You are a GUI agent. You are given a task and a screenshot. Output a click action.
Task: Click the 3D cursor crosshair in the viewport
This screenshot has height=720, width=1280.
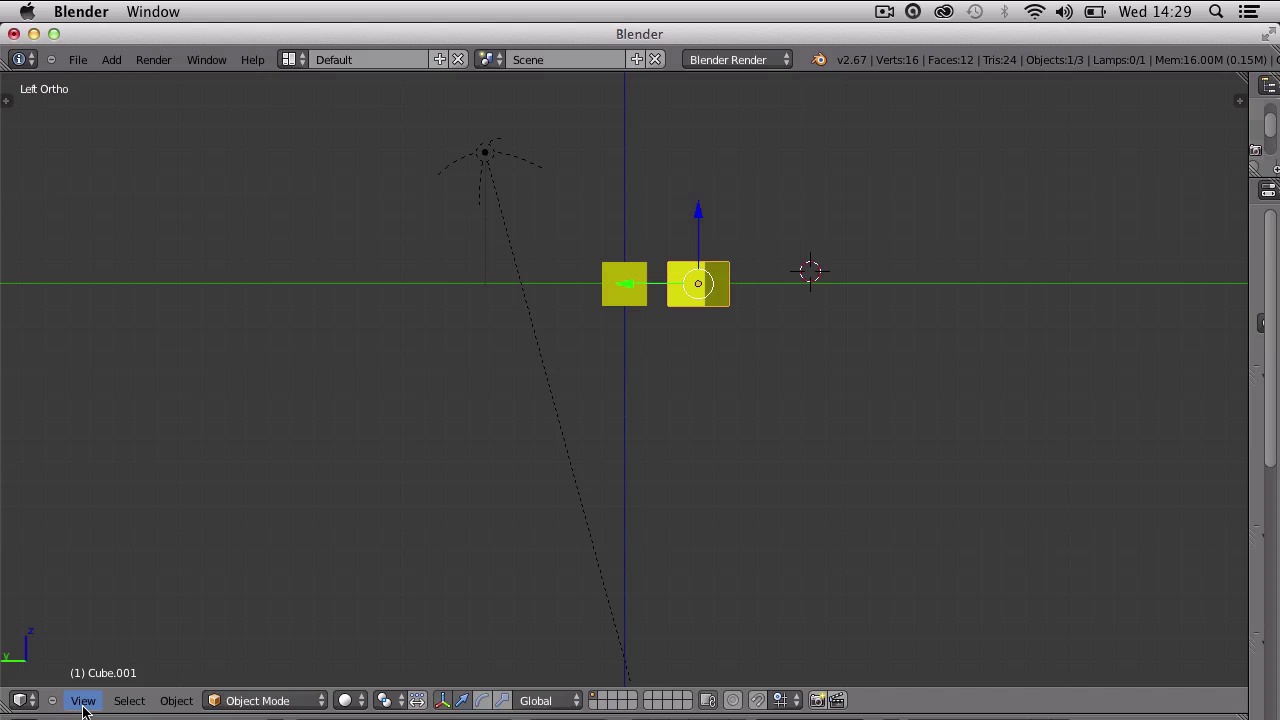(x=810, y=271)
